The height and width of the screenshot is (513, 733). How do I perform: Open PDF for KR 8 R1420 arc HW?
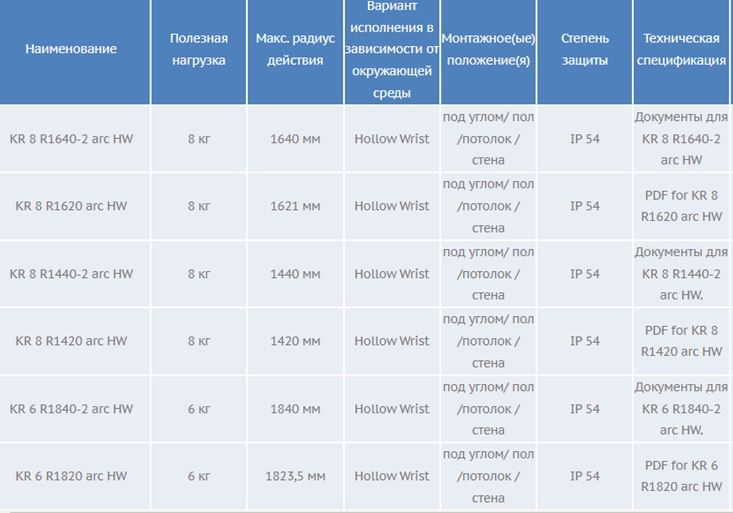[683, 341]
